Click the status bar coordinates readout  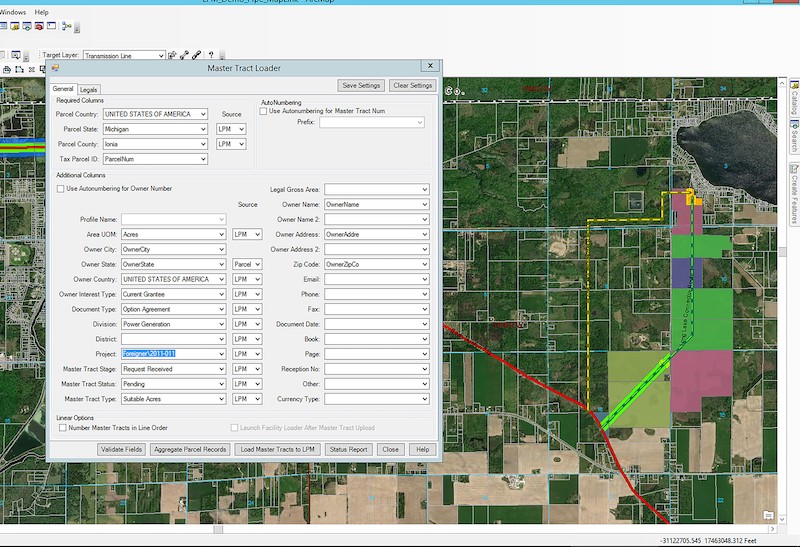pyautogui.click(x=708, y=540)
